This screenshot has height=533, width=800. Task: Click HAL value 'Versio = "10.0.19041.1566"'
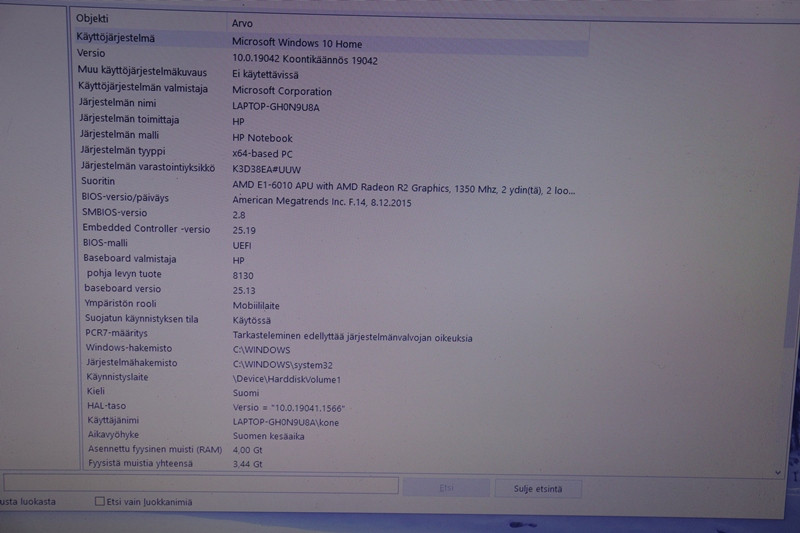tap(289, 408)
